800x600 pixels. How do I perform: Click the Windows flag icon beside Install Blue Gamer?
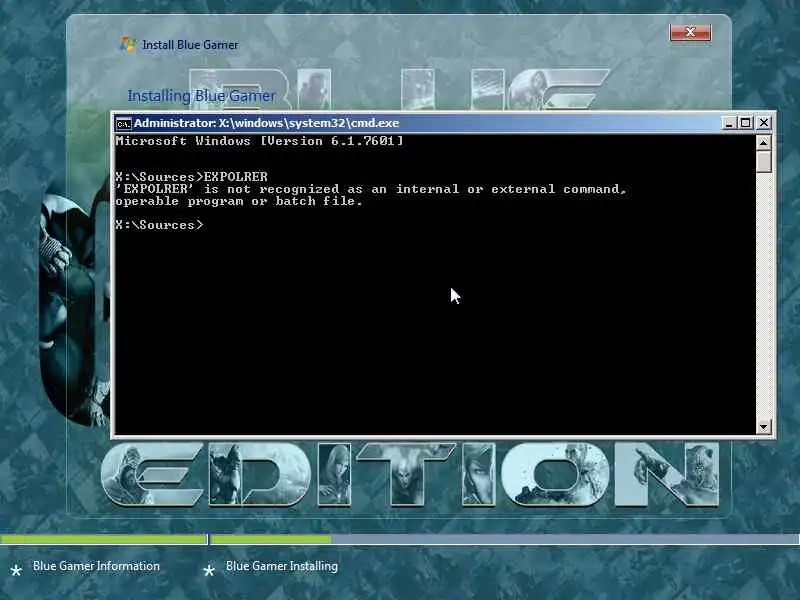pos(127,44)
